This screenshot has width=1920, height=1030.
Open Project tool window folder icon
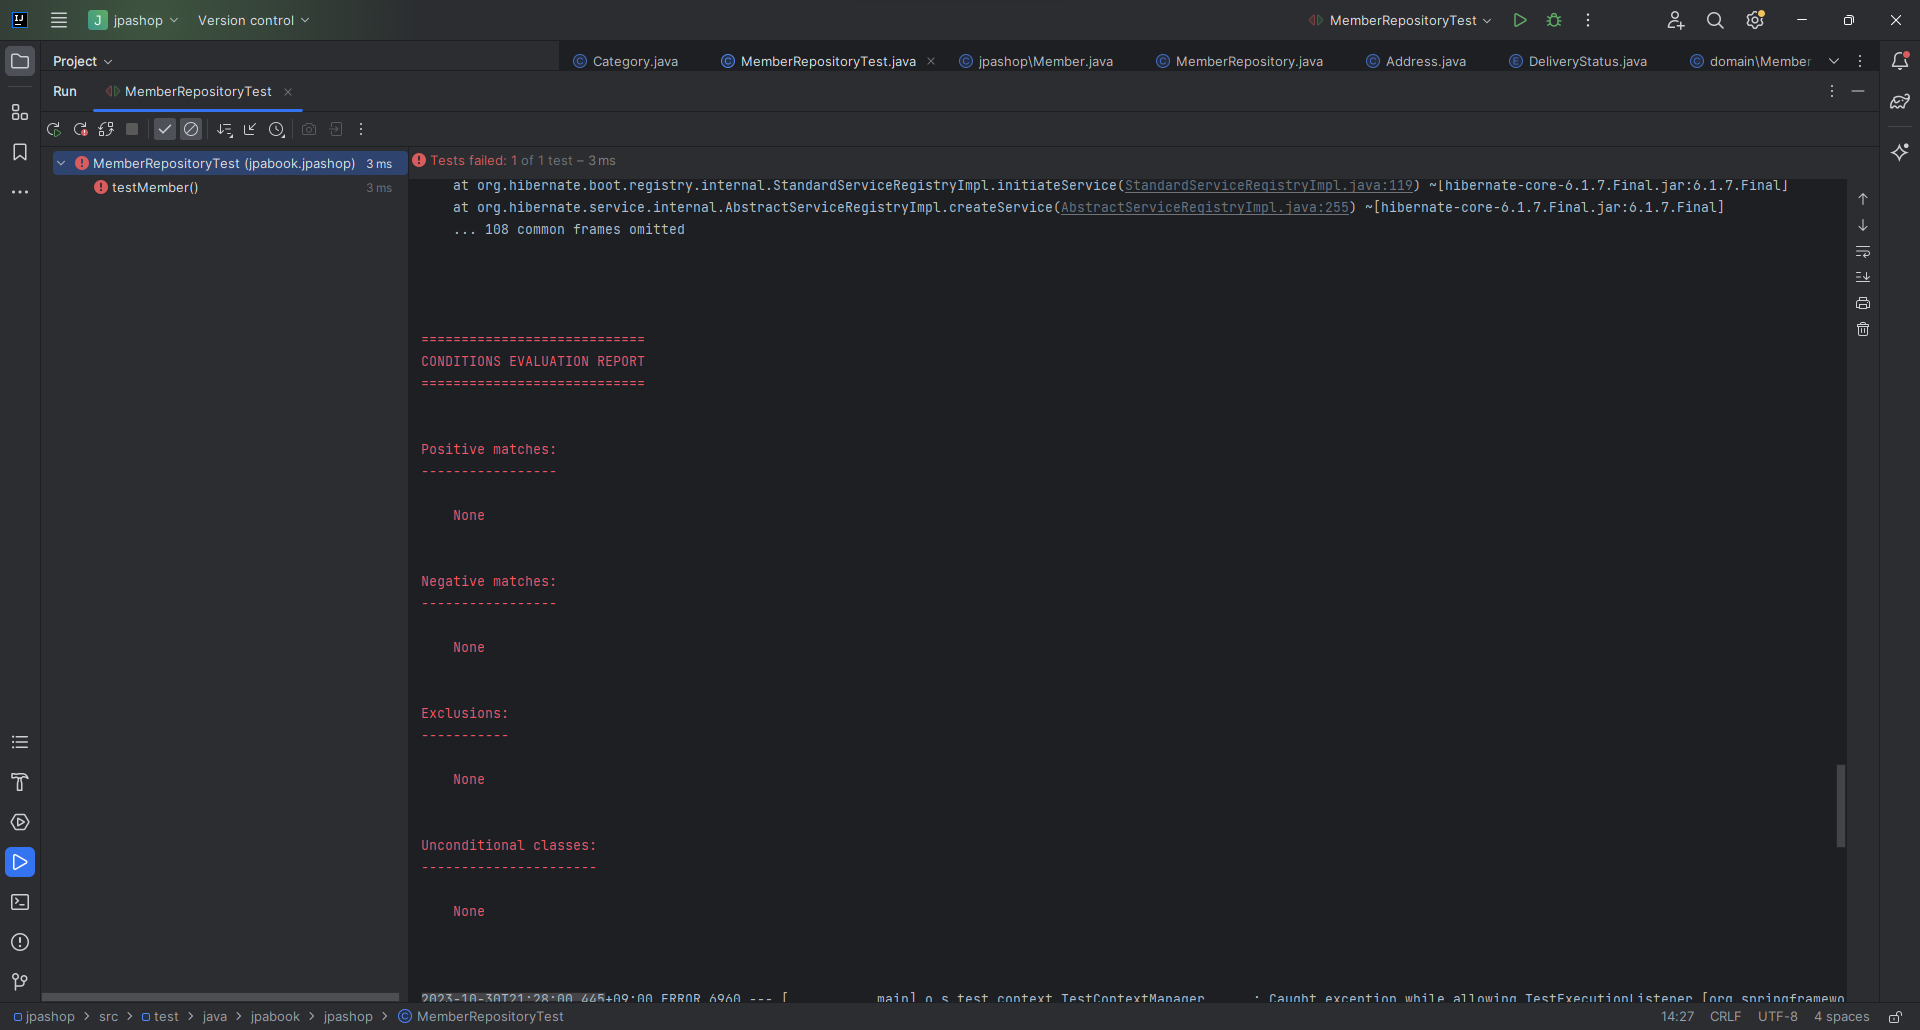tap(20, 61)
